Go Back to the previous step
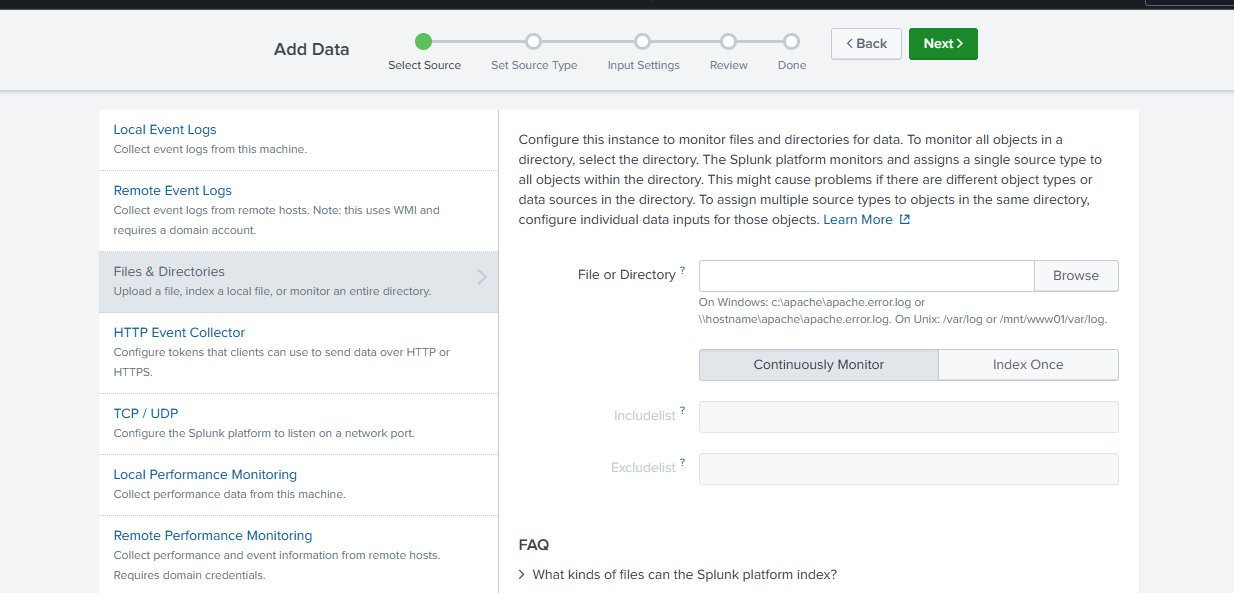Viewport: 1234px width, 593px height. 866,44
